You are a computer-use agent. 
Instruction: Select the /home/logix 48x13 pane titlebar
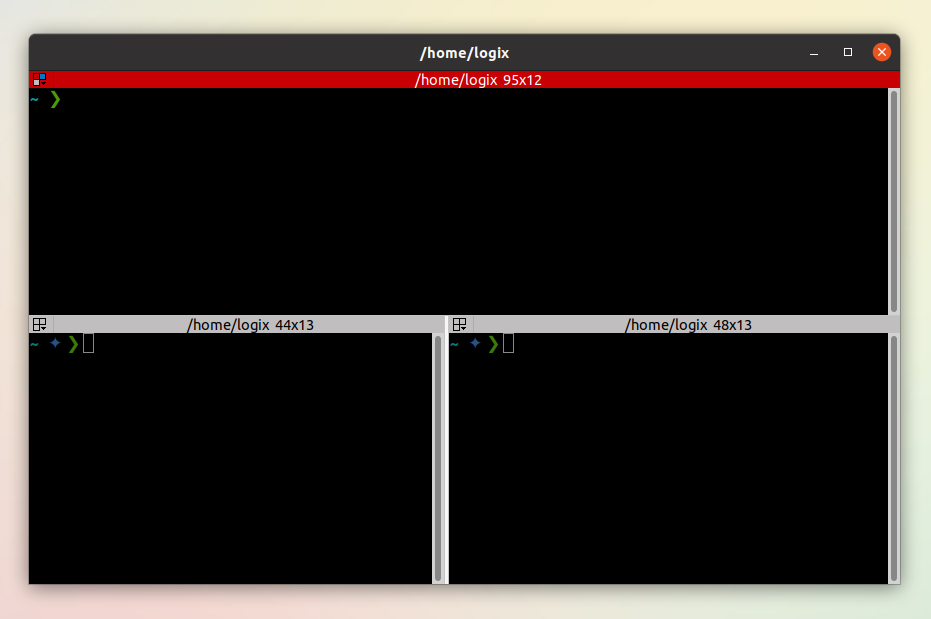690,324
